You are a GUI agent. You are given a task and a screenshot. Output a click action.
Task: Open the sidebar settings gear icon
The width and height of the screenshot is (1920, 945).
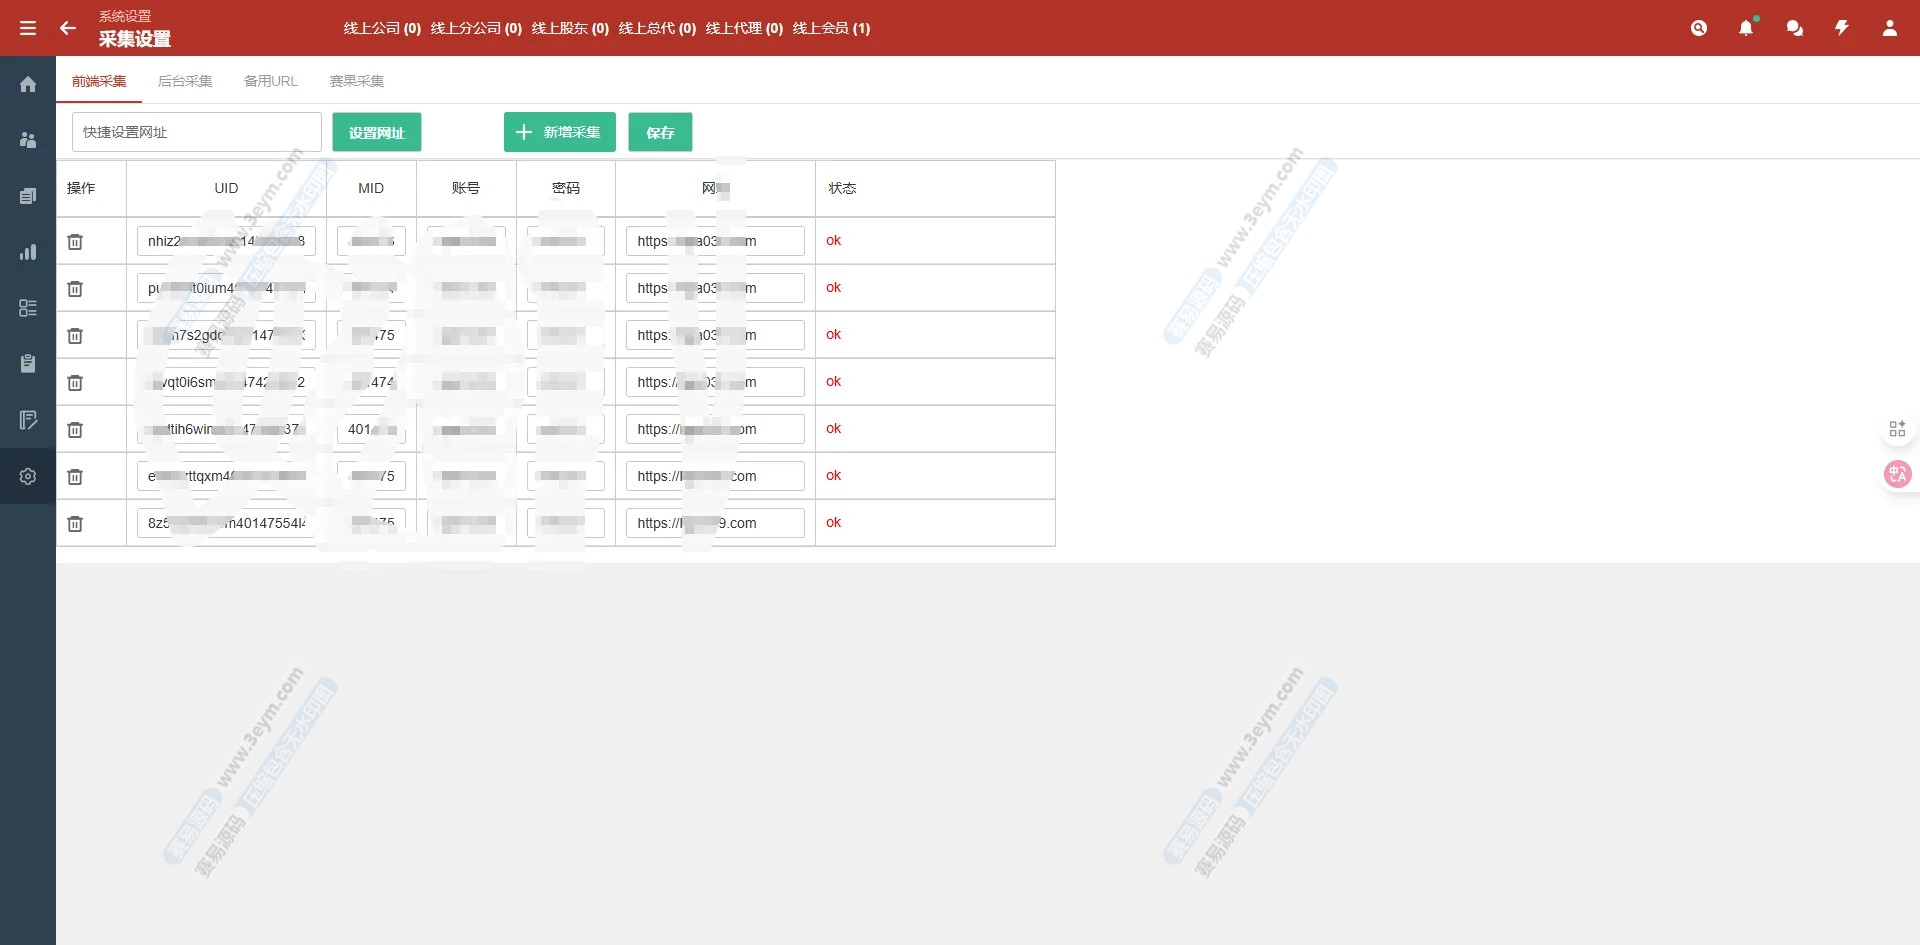tap(28, 476)
